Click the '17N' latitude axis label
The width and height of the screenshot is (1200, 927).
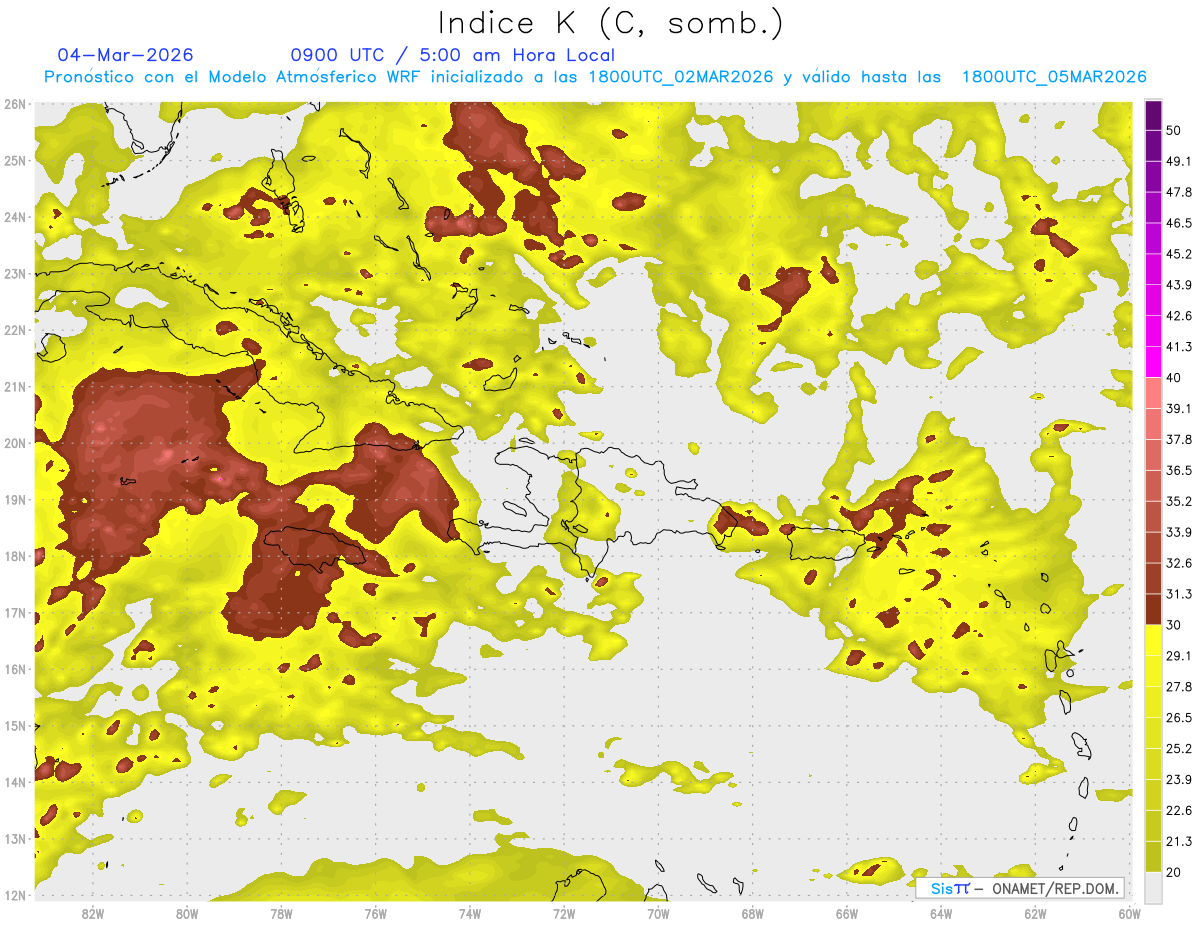(15, 613)
